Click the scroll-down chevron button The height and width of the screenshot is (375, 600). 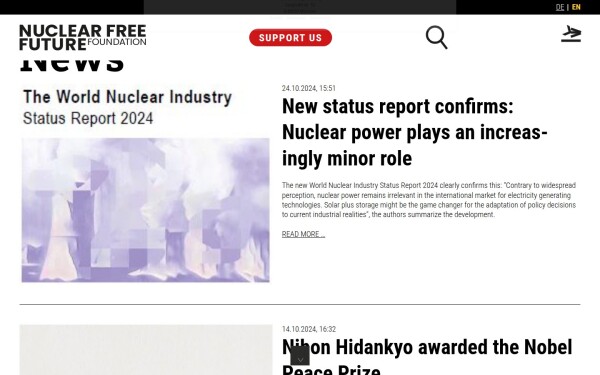(300, 355)
